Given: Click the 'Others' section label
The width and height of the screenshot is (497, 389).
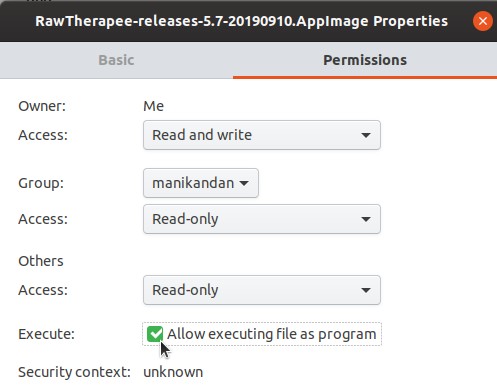Looking at the screenshot, I should 41,261.
